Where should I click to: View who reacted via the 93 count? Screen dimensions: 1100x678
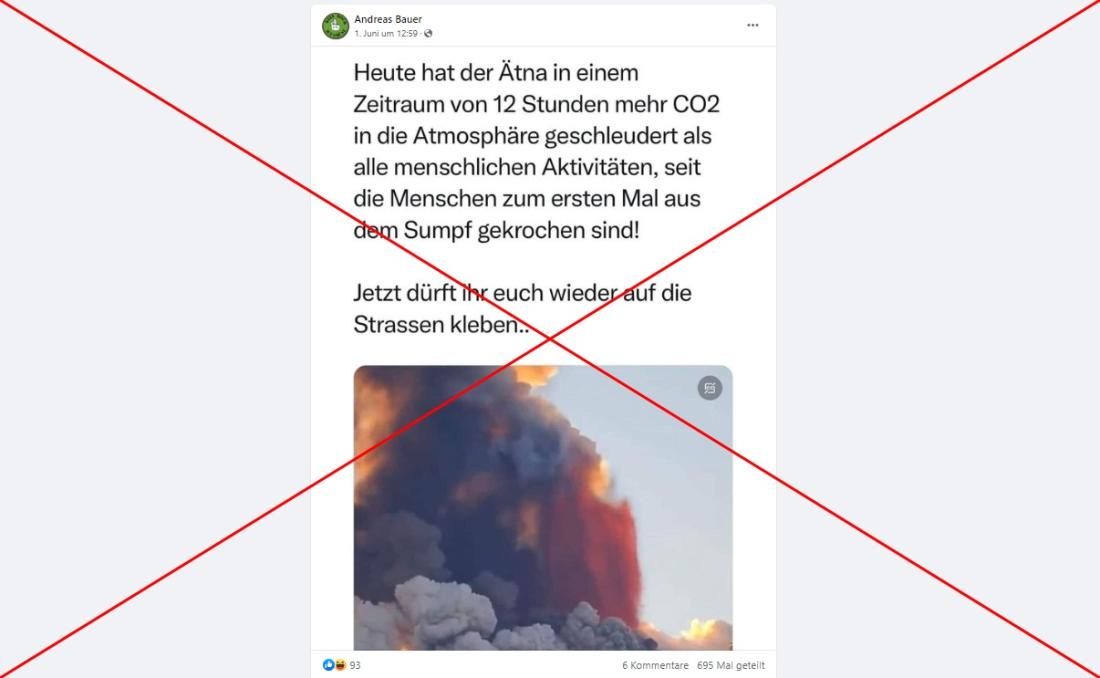355,665
